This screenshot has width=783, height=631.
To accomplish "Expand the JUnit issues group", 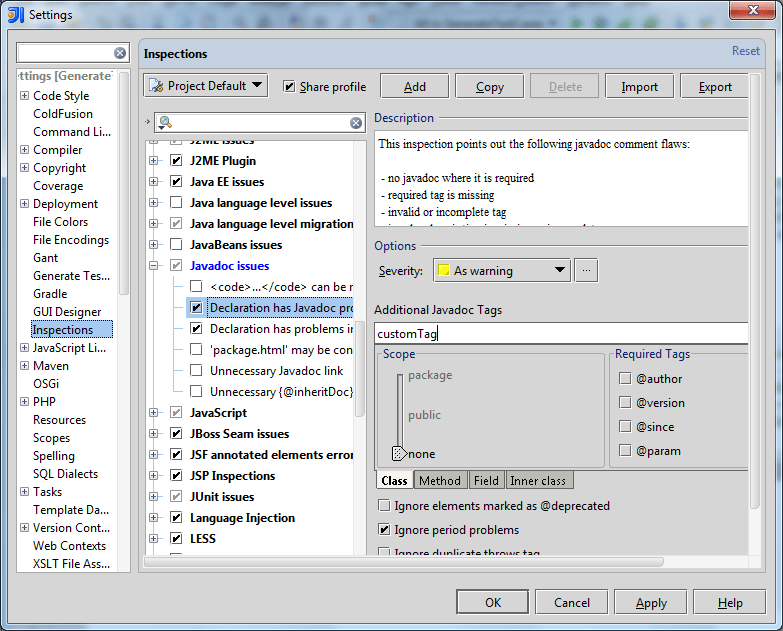I will coord(153,496).
